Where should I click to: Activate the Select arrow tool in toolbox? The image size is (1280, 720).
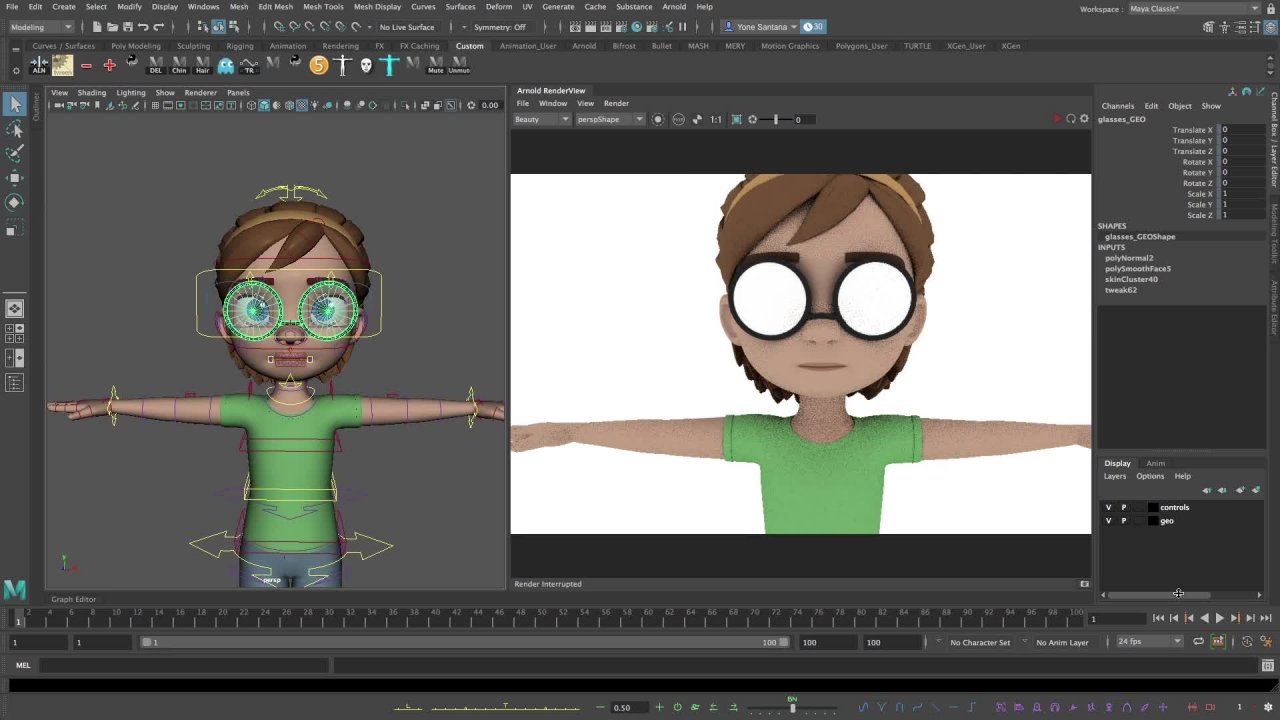pos(15,104)
